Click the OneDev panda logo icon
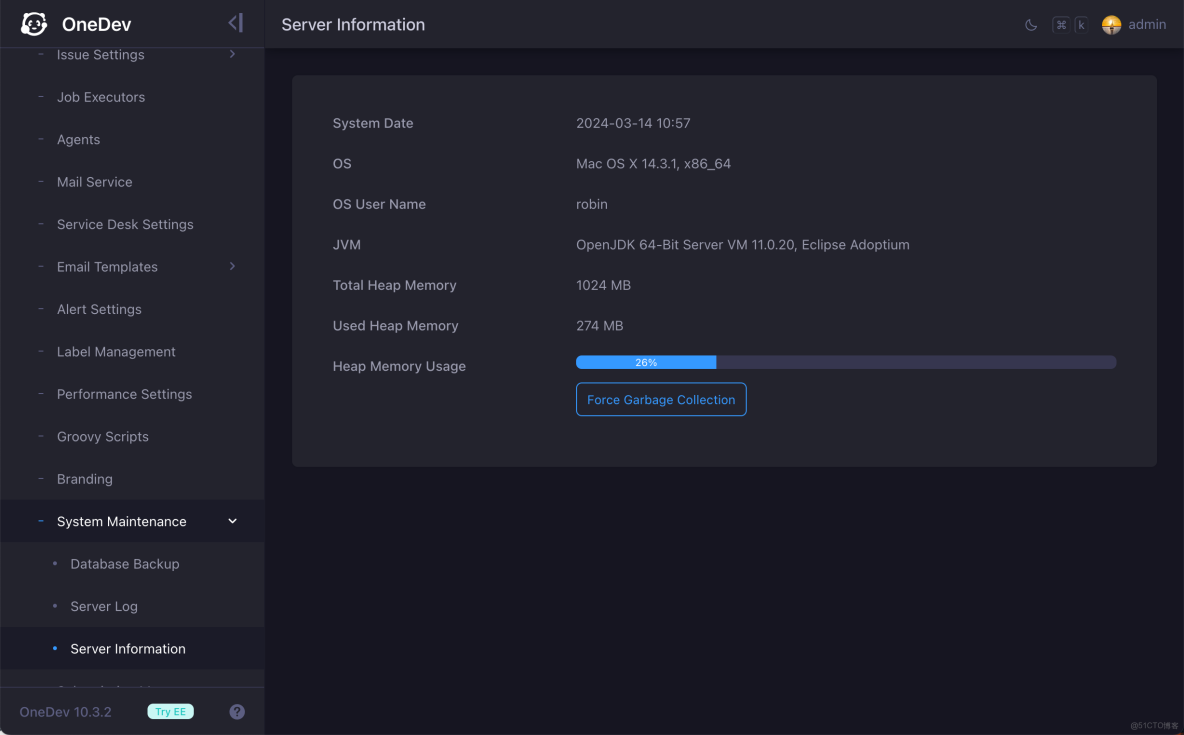The image size is (1184, 735). click(34, 24)
